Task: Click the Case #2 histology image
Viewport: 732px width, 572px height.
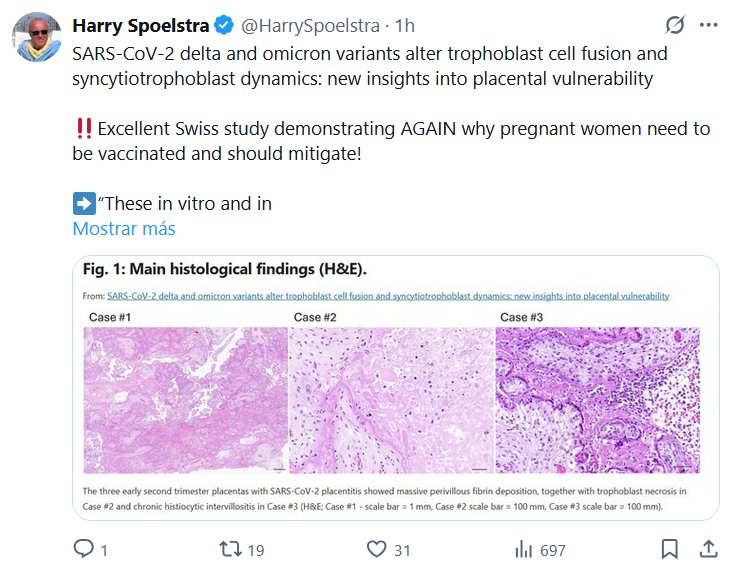Action: pyautogui.click(x=391, y=400)
